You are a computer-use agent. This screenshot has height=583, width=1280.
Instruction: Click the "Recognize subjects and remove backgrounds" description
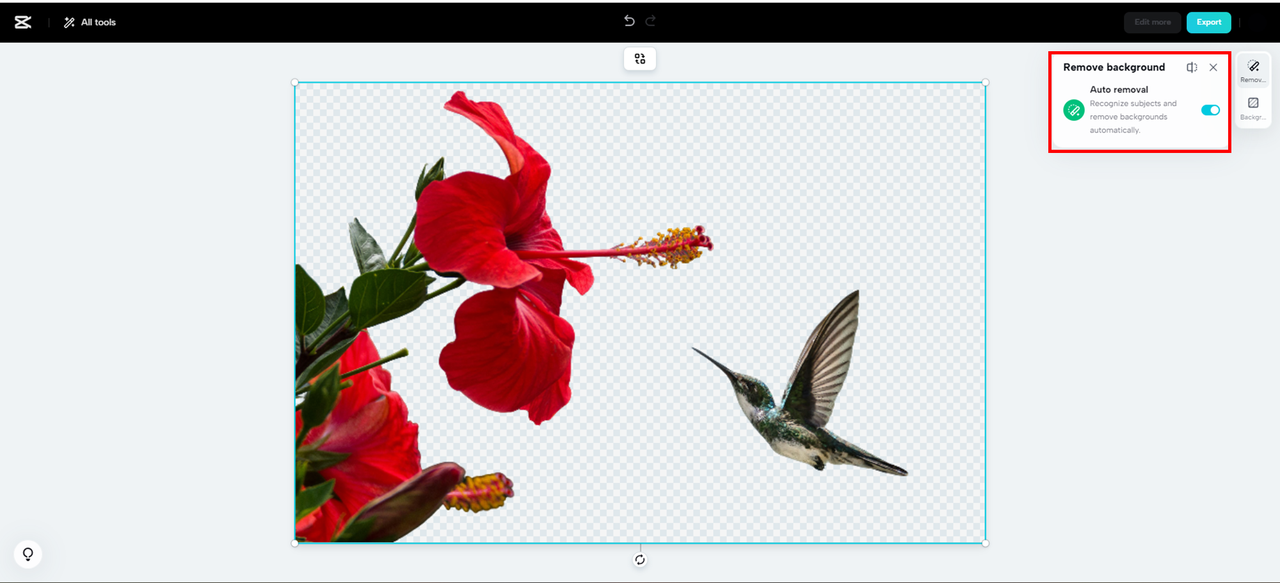[x=1133, y=117]
